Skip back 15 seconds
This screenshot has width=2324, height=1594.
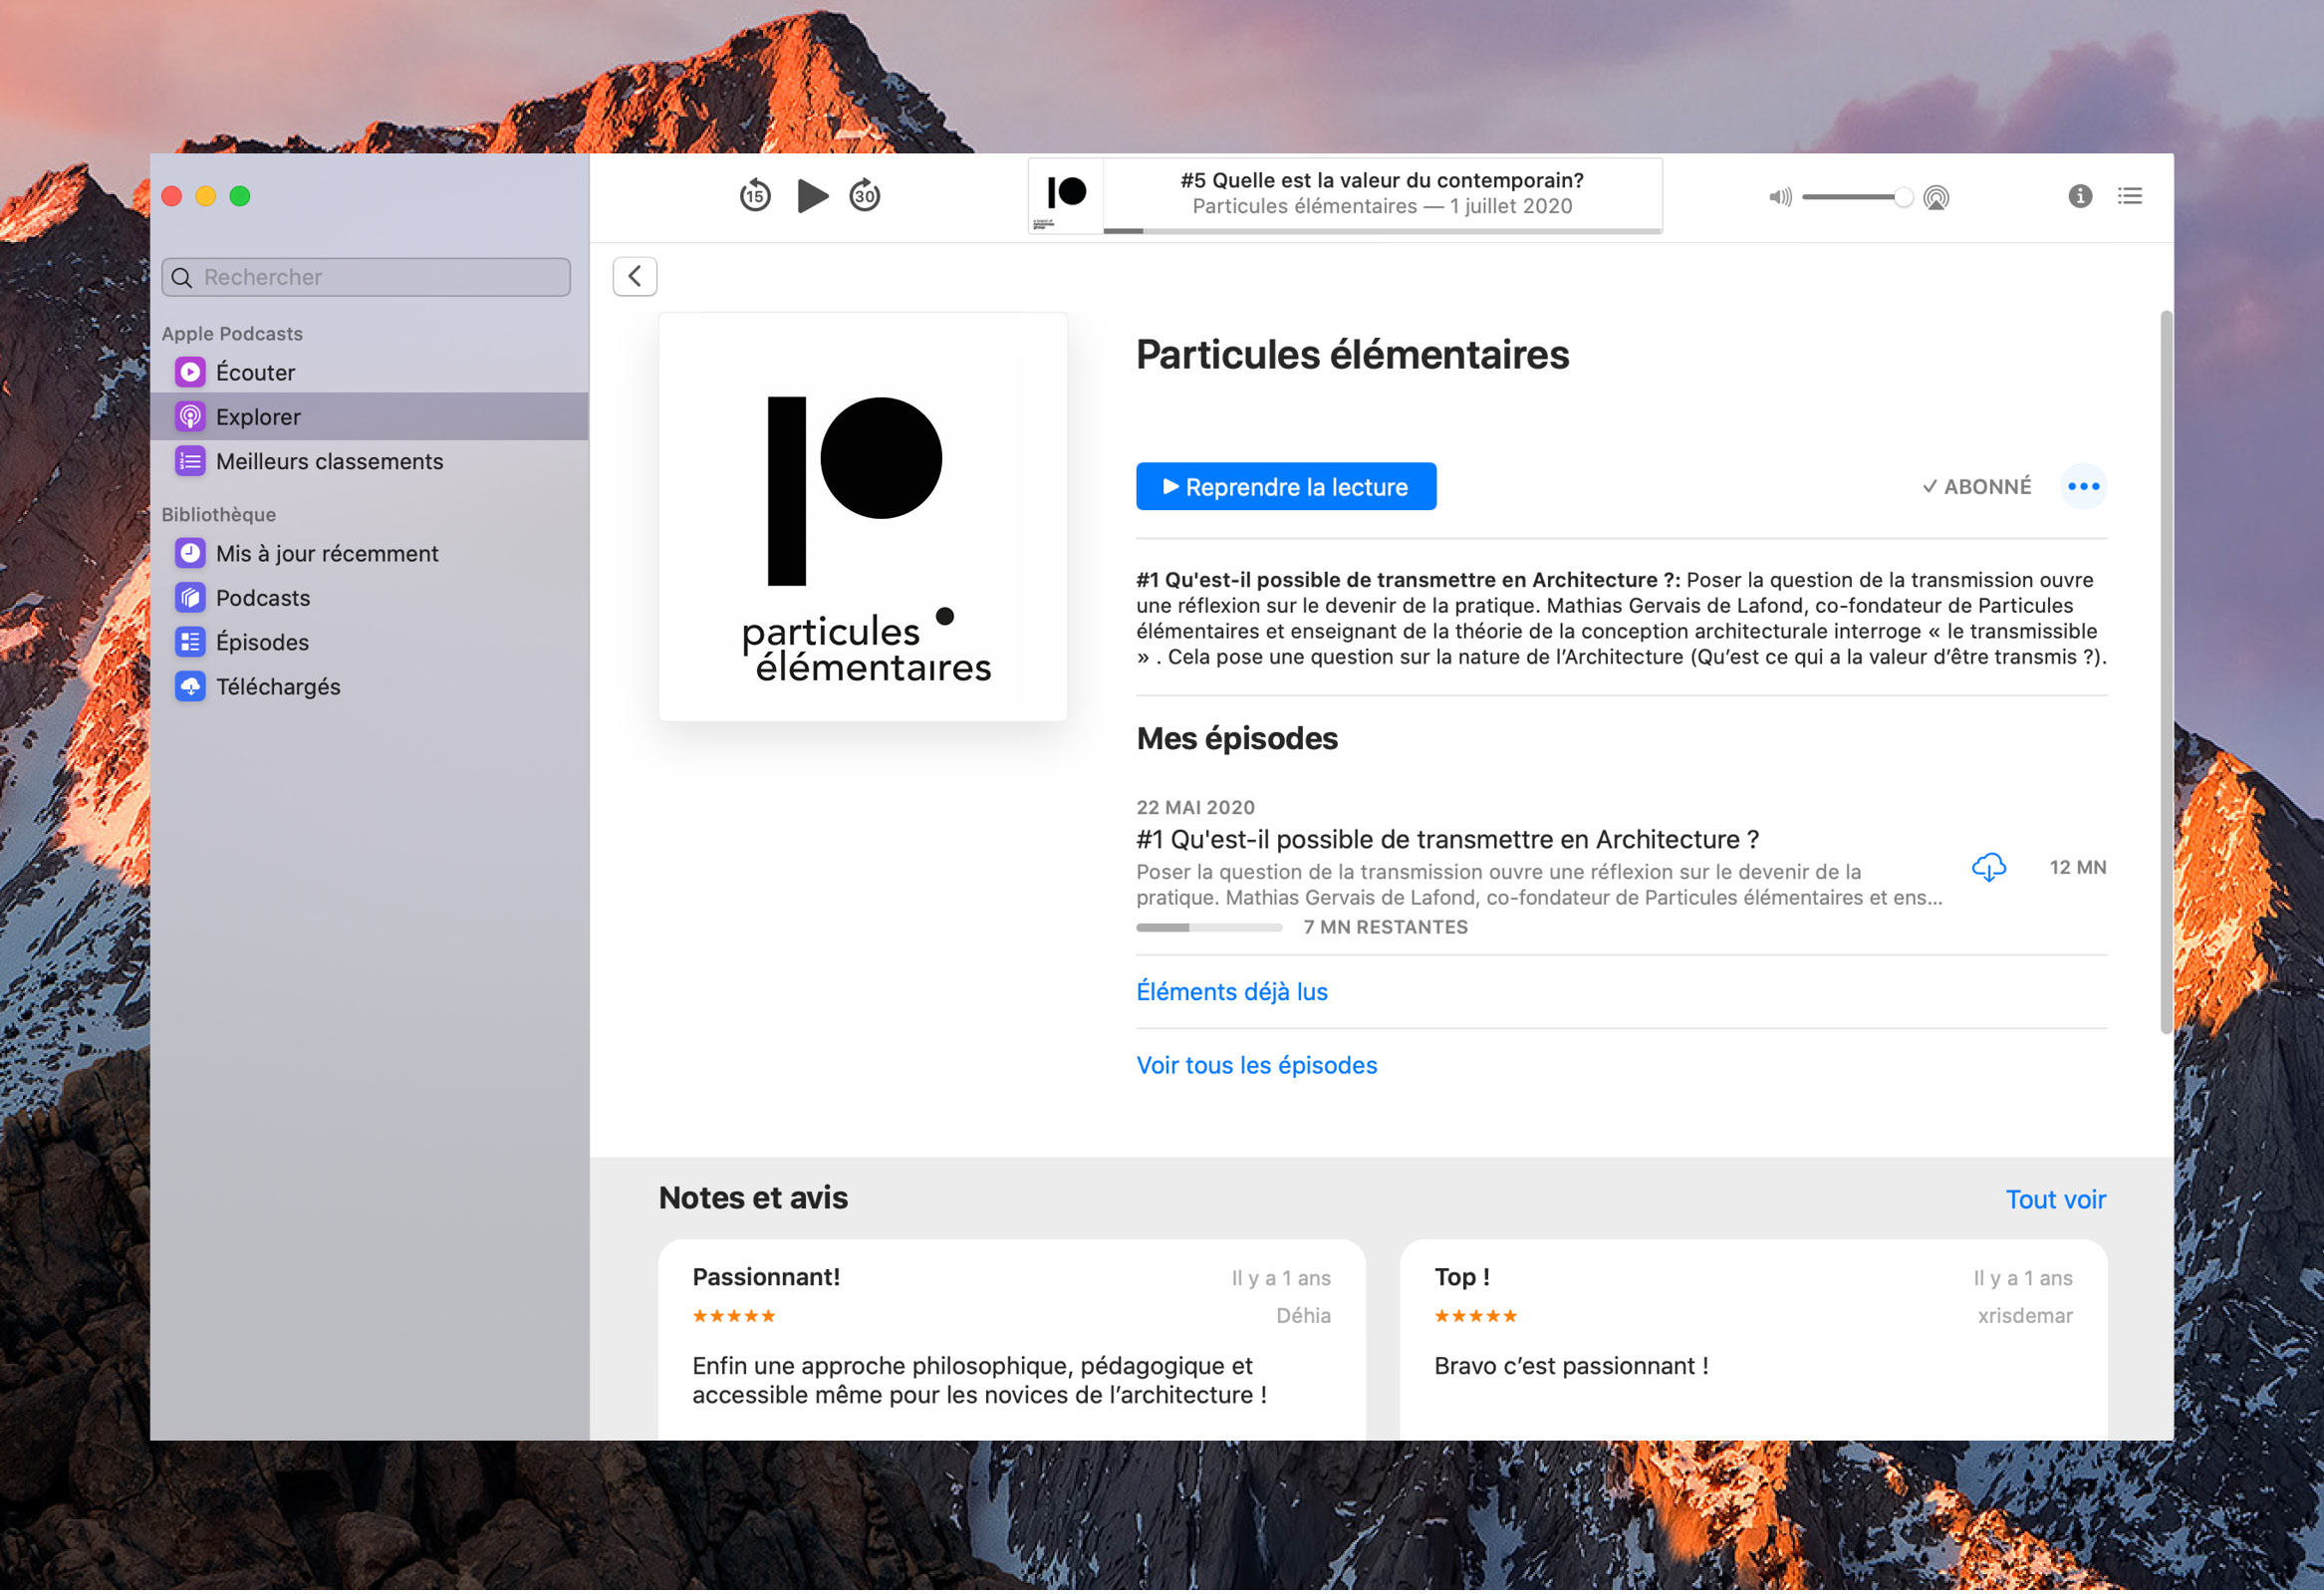coord(755,195)
